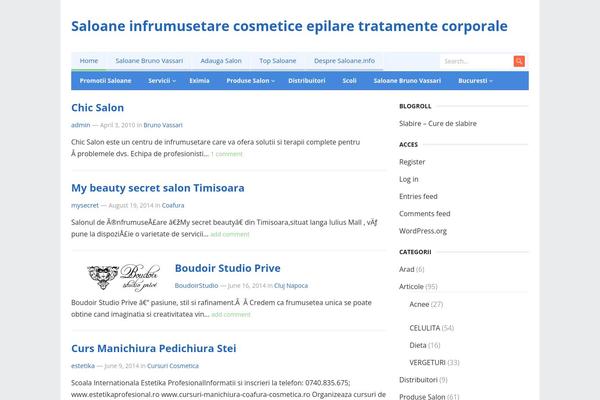The height and width of the screenshot is (400, 600).
Task: Select the 'June 9, 2014' date text
Action: click(122, 366)
